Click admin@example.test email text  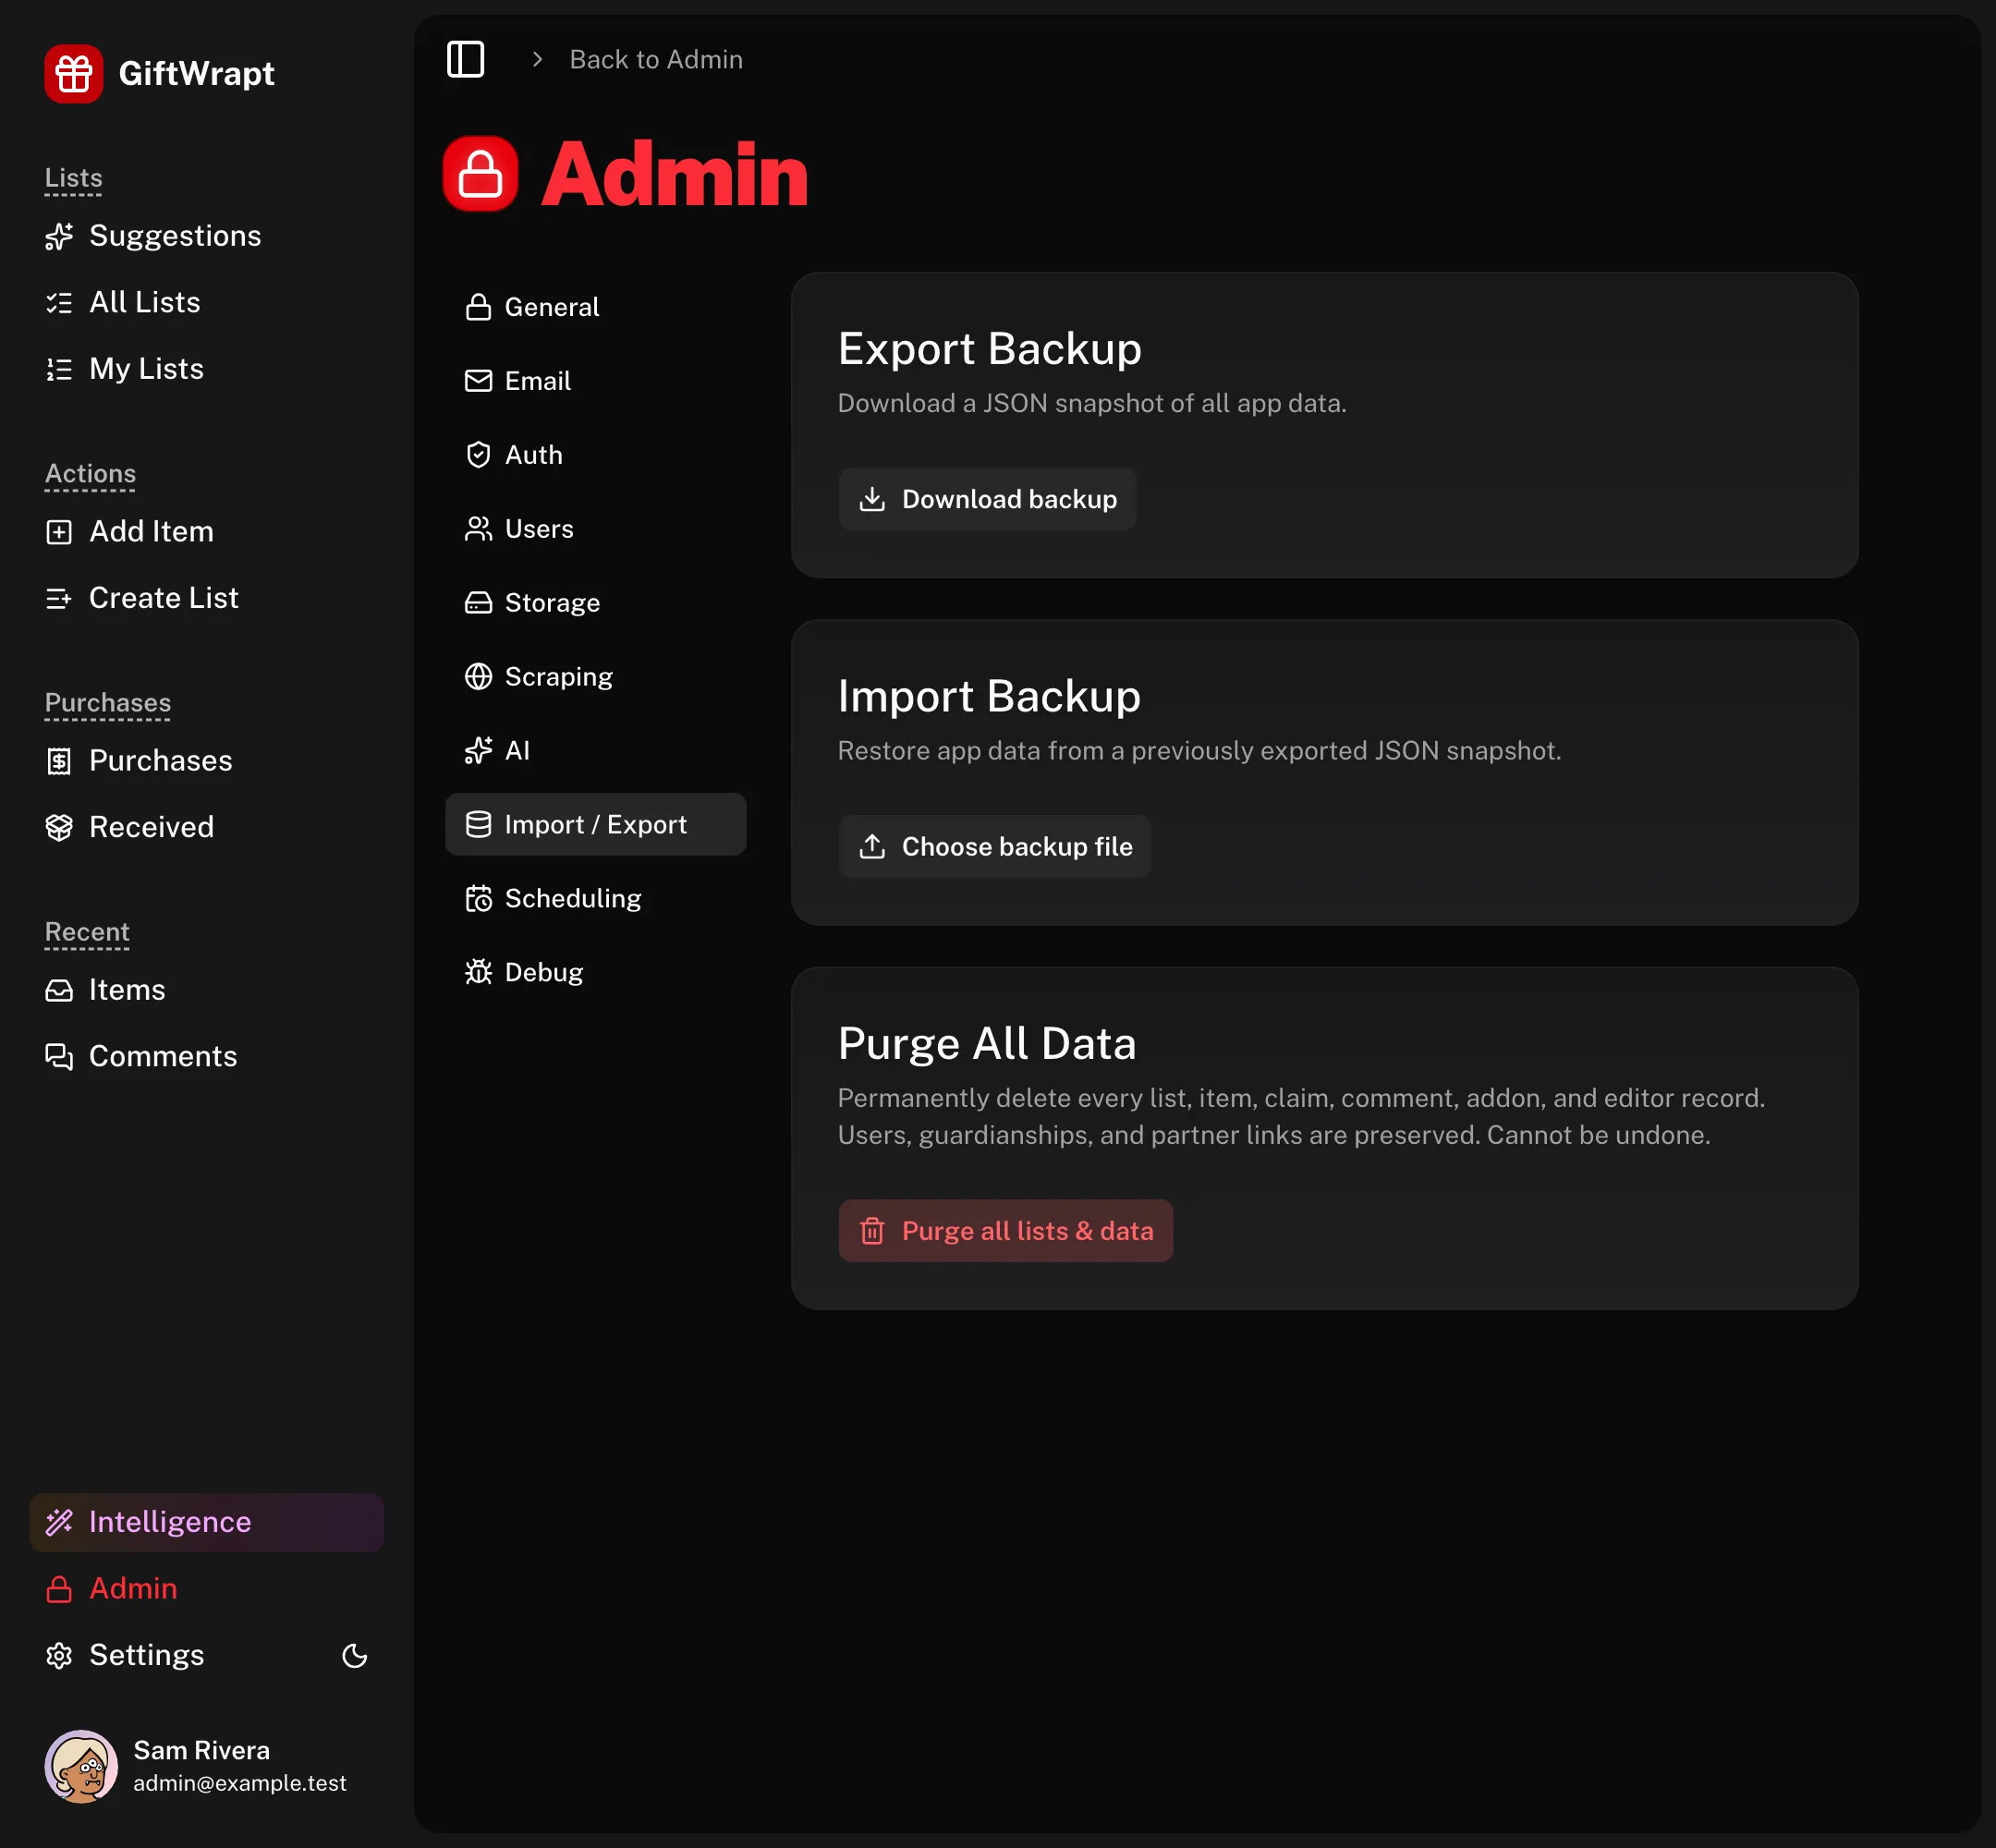click(x=240, y=1783)
